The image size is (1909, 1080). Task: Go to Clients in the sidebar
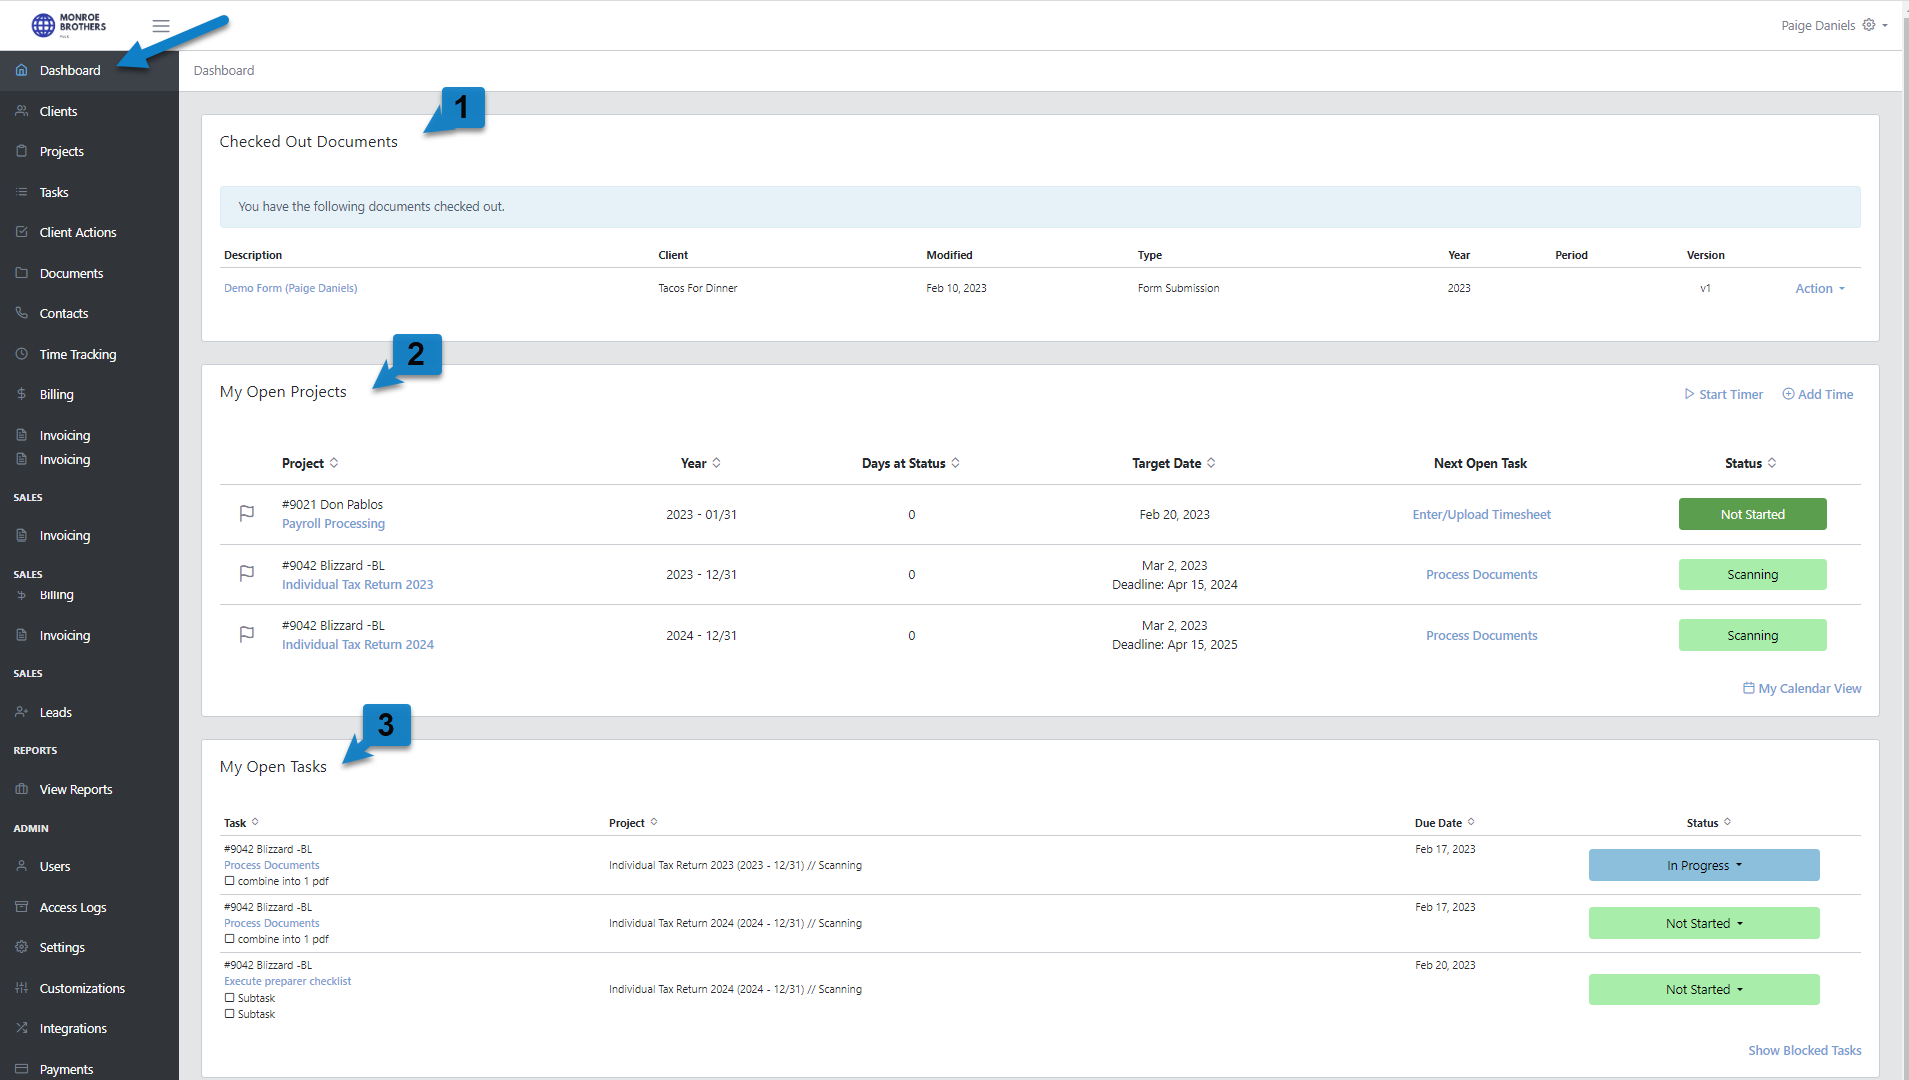[58, 111]
